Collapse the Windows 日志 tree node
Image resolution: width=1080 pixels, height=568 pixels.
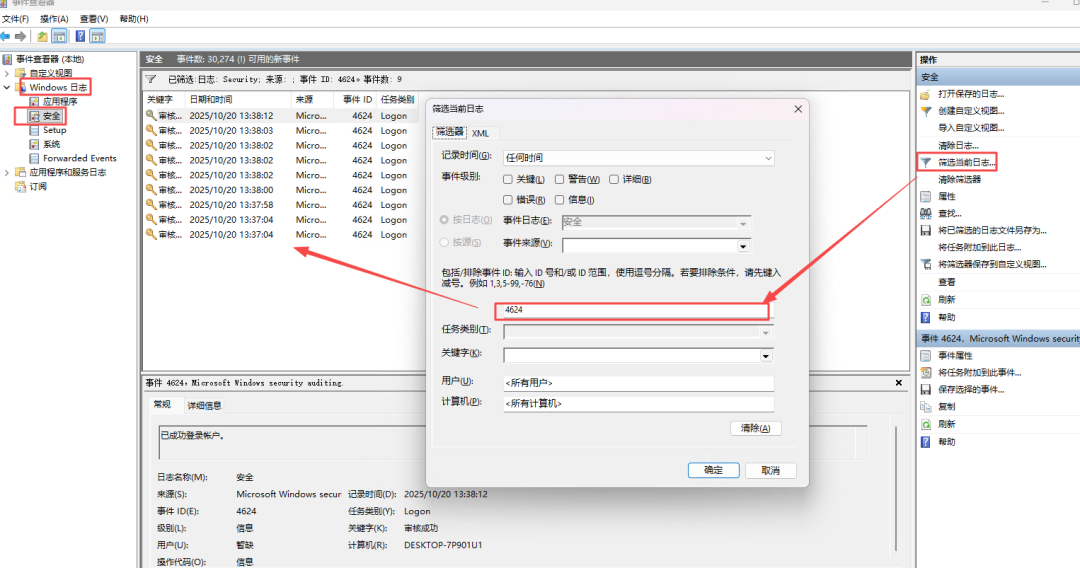7,87
